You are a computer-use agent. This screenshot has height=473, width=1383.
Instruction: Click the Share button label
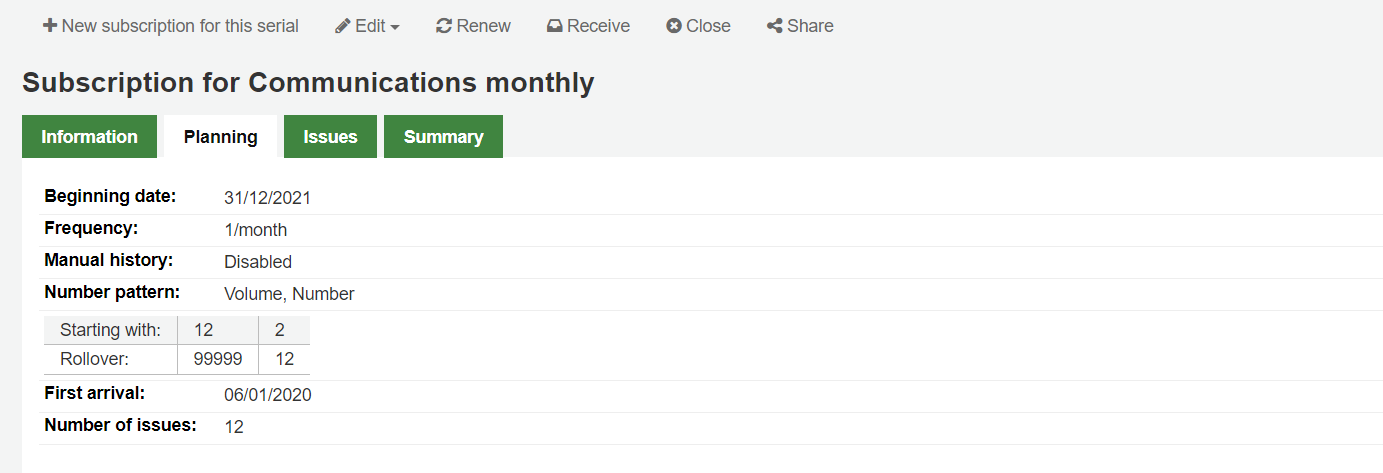tap(810, 26)
